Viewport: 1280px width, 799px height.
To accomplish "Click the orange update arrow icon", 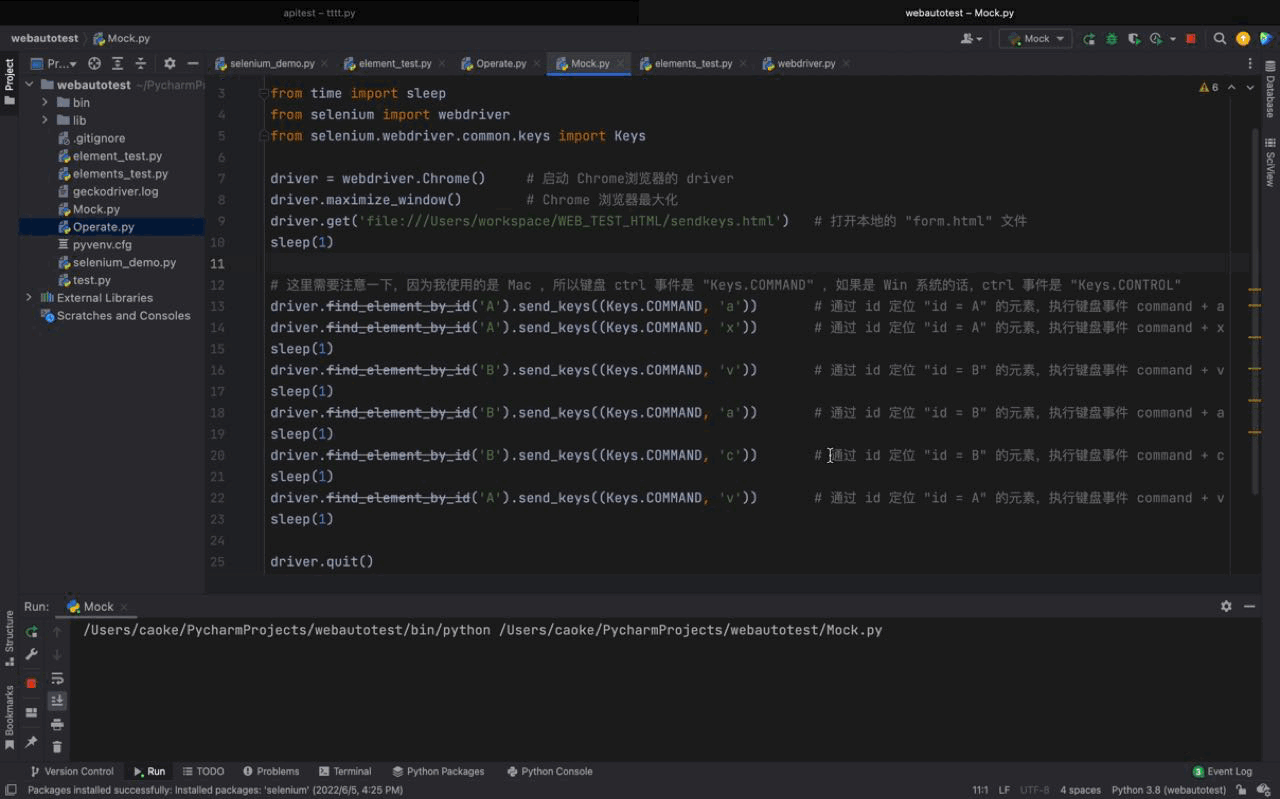I will coord(1243,39).
